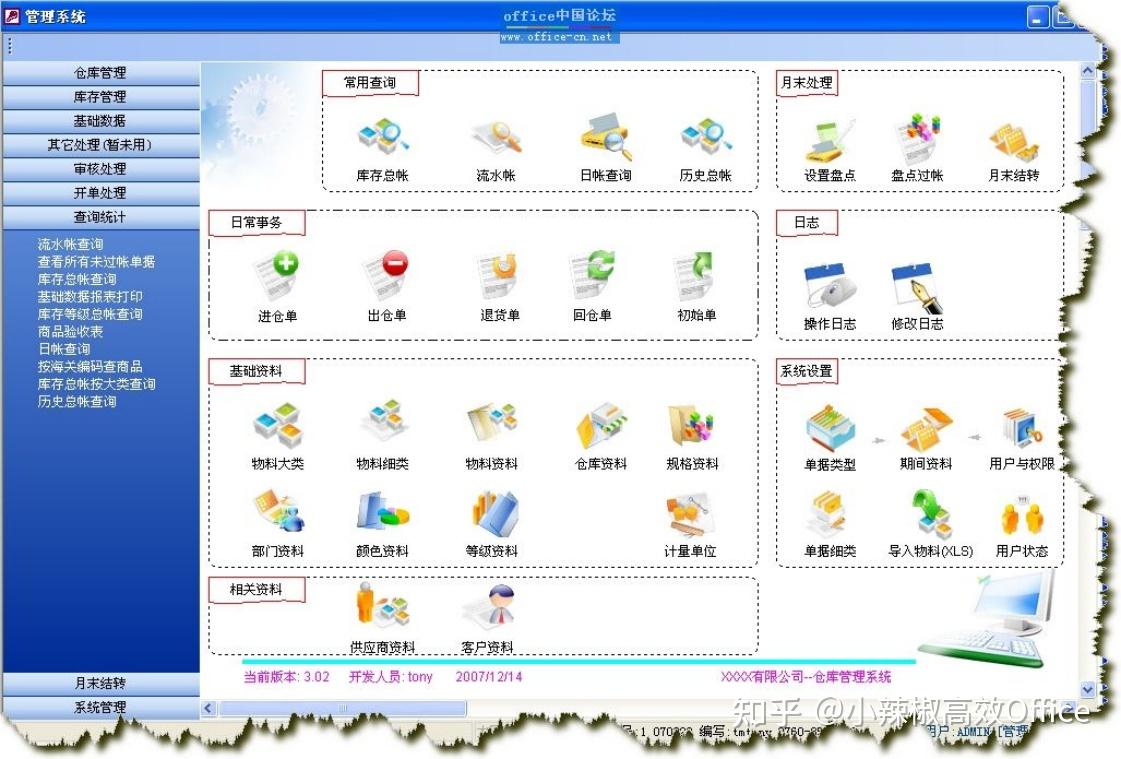Open the 修改日志 modification log icon
Screen dimensions: 1121x759
tap(915, 285)
